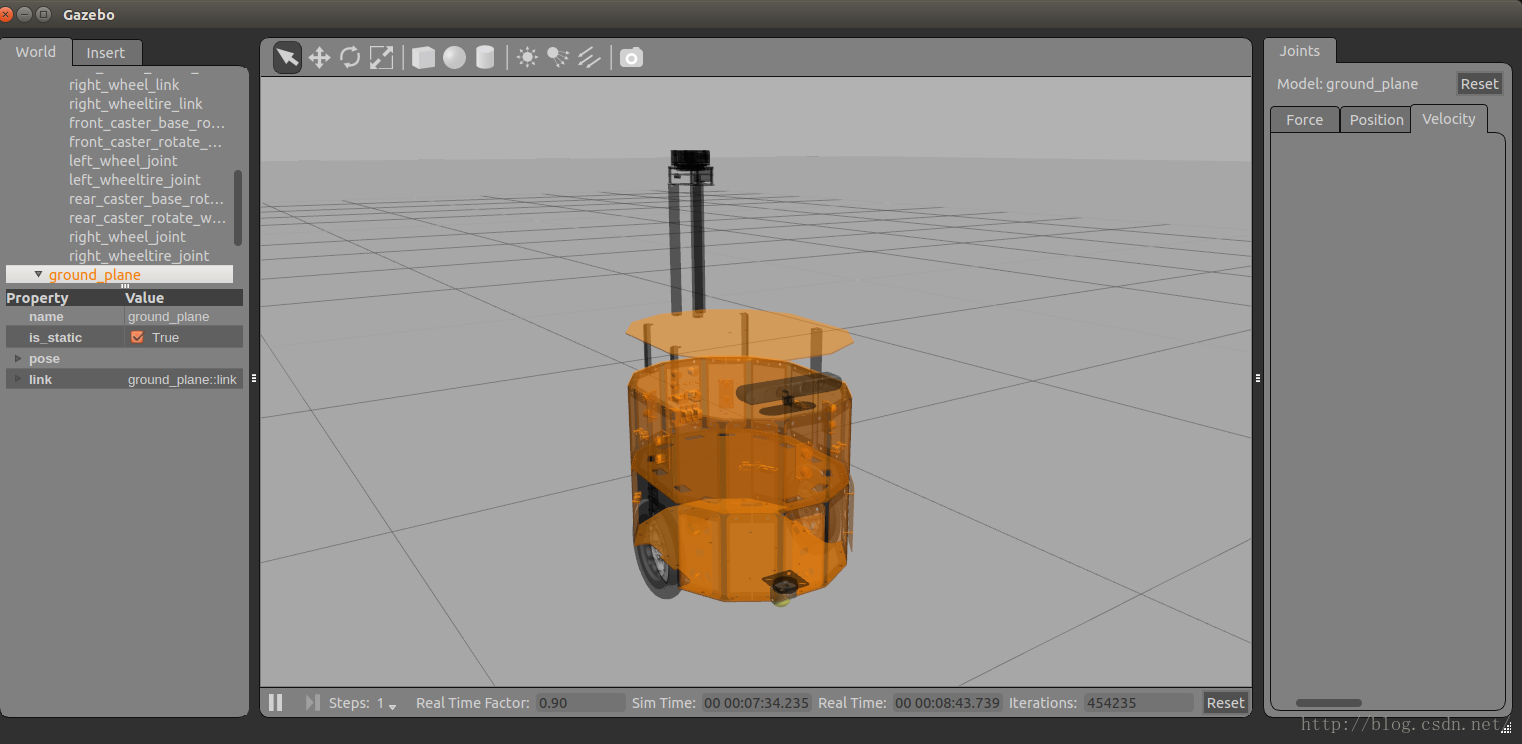The height and width of the screenshot is (744, 1522).
Task: Open the Steps count dropdown
Action: tap(392, 705)
